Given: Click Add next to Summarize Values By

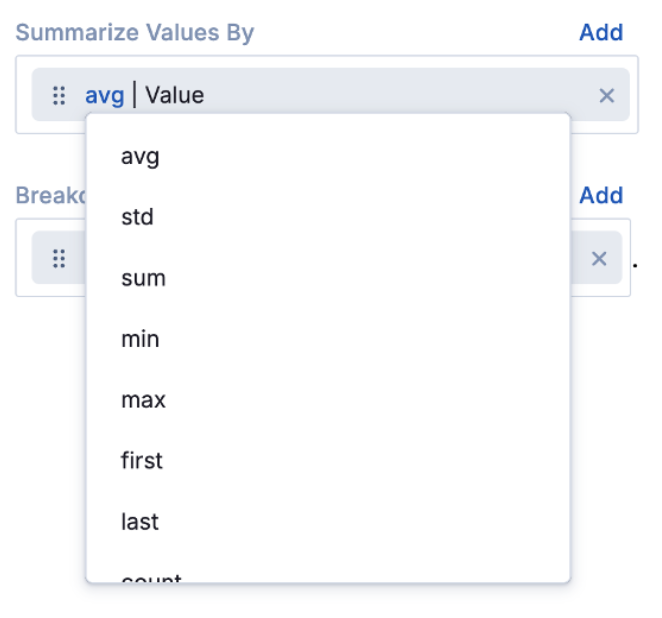Looking at the screenshot, I should coord(601,32).
